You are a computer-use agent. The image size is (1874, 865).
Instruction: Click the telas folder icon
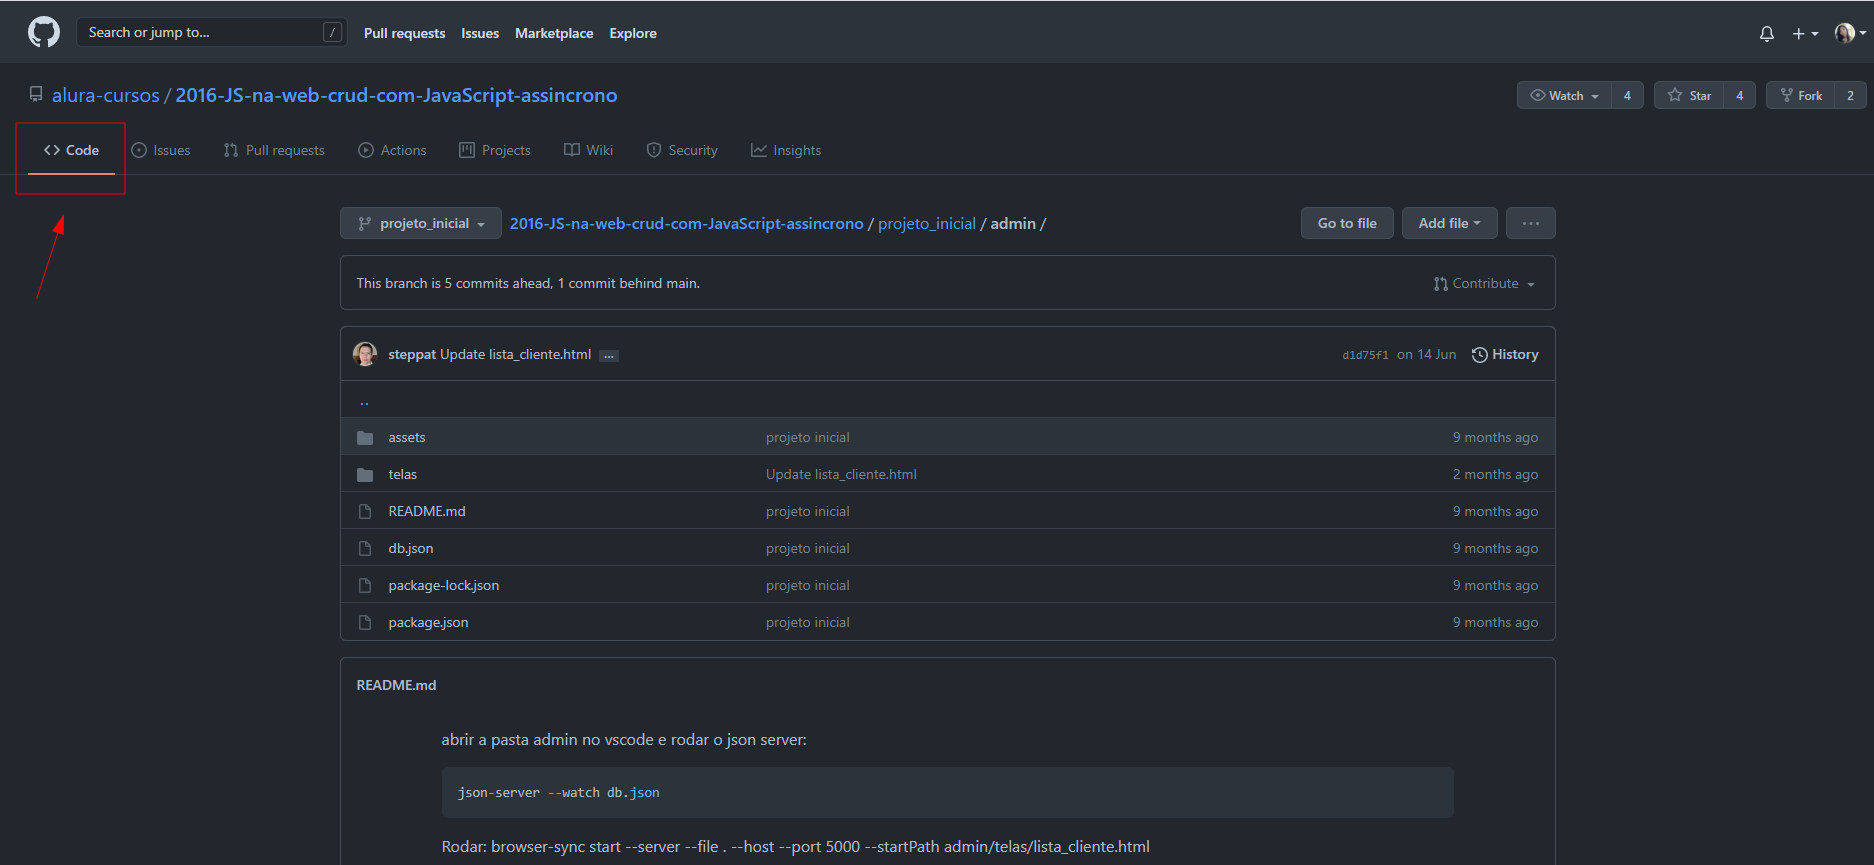click(365, 475)
